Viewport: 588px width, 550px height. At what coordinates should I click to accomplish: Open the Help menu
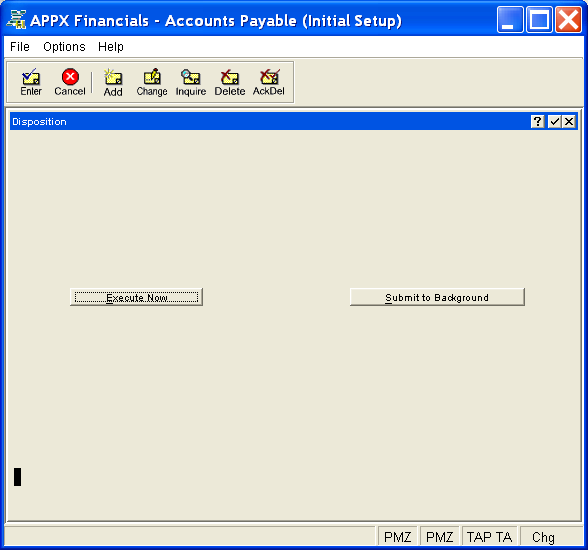click(111, 47)
